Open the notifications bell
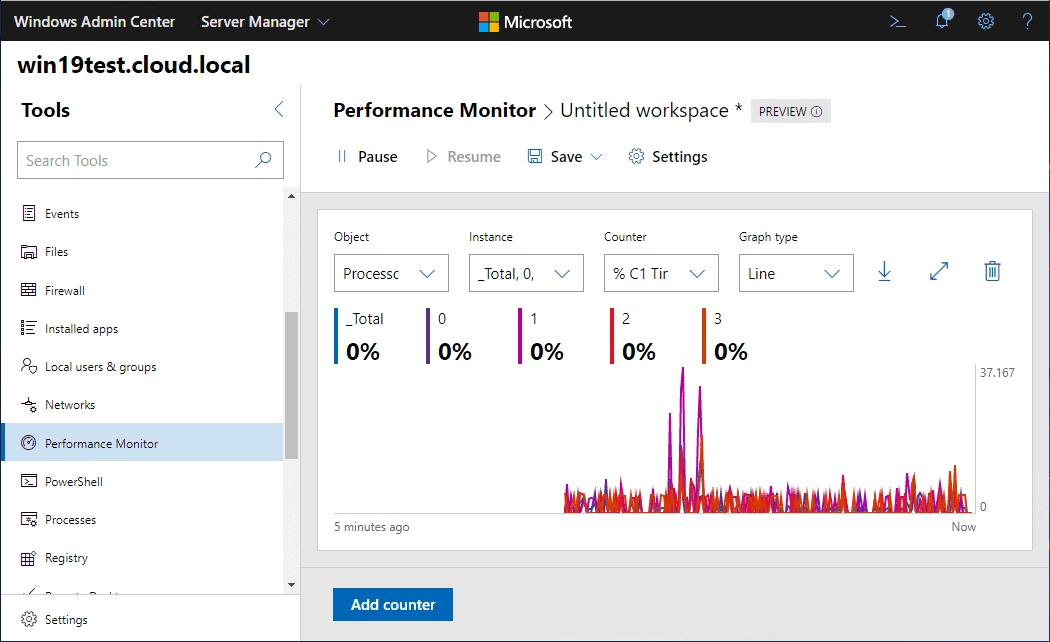 click(942, 21)
